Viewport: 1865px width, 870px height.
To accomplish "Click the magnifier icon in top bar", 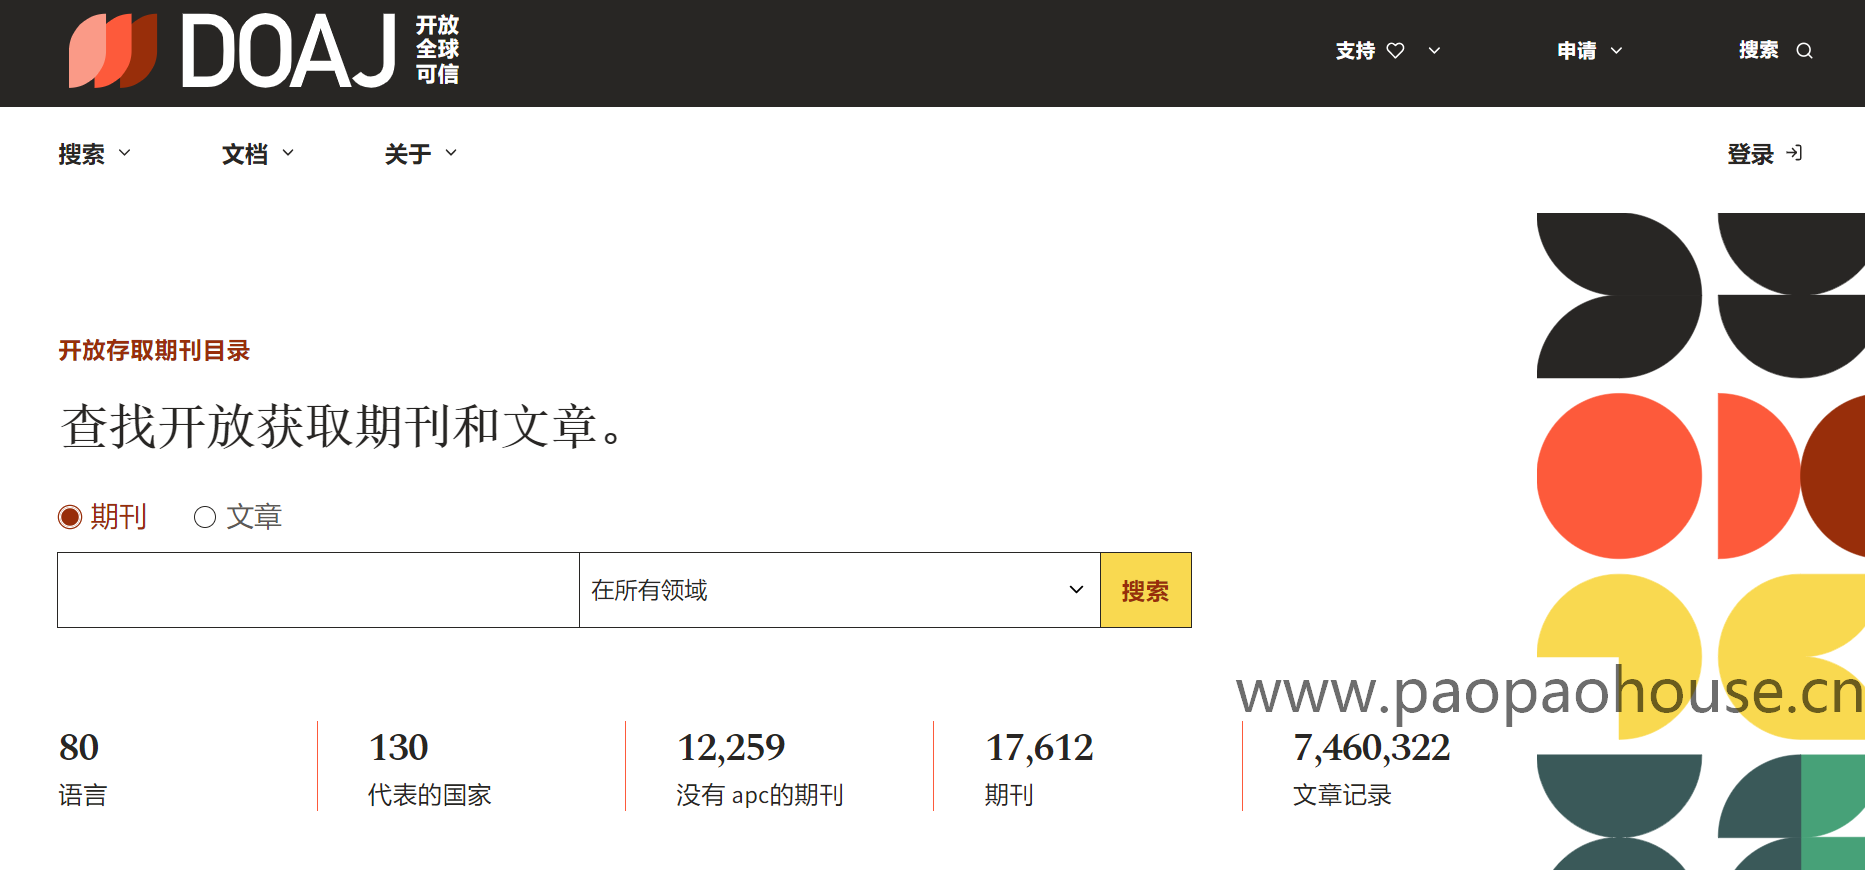I will (1804, 51).
